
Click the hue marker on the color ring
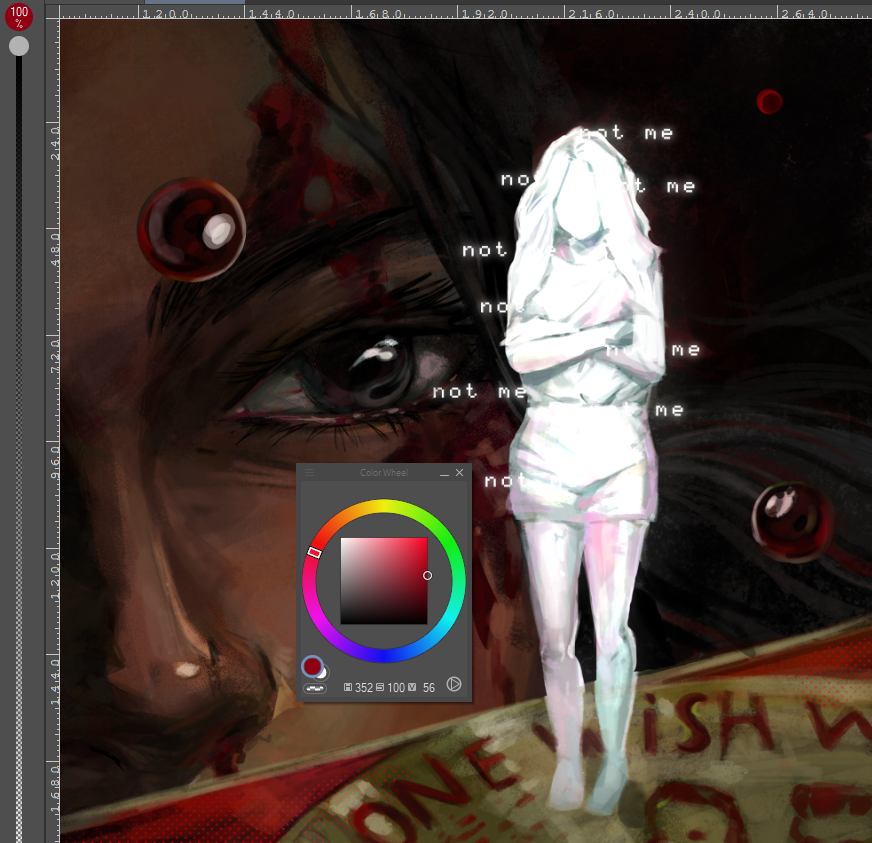click(x=314, y=552)
